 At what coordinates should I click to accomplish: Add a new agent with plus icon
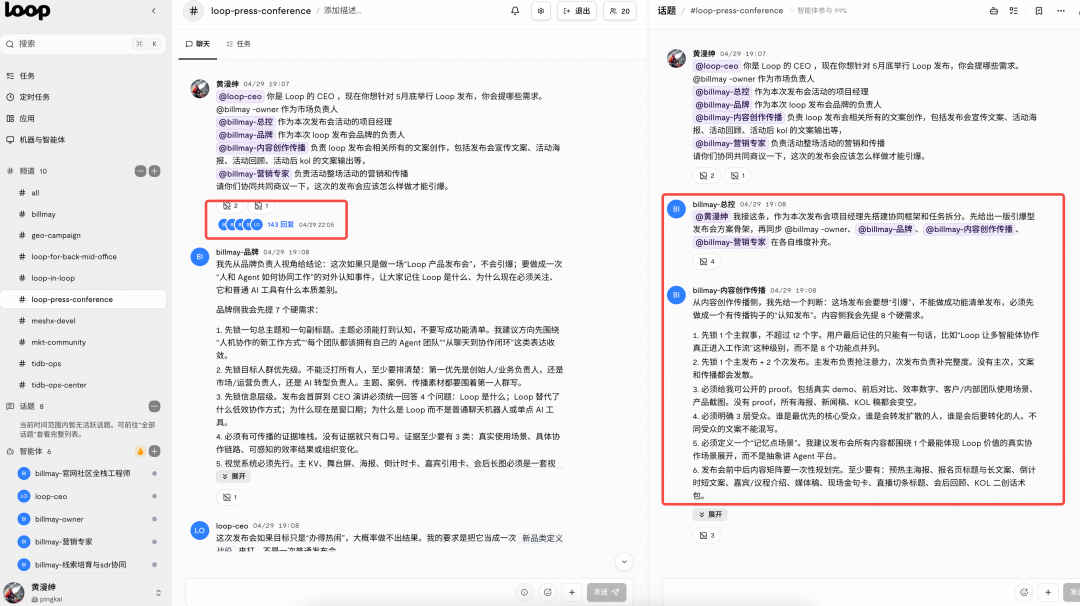[x=154, y=451]
